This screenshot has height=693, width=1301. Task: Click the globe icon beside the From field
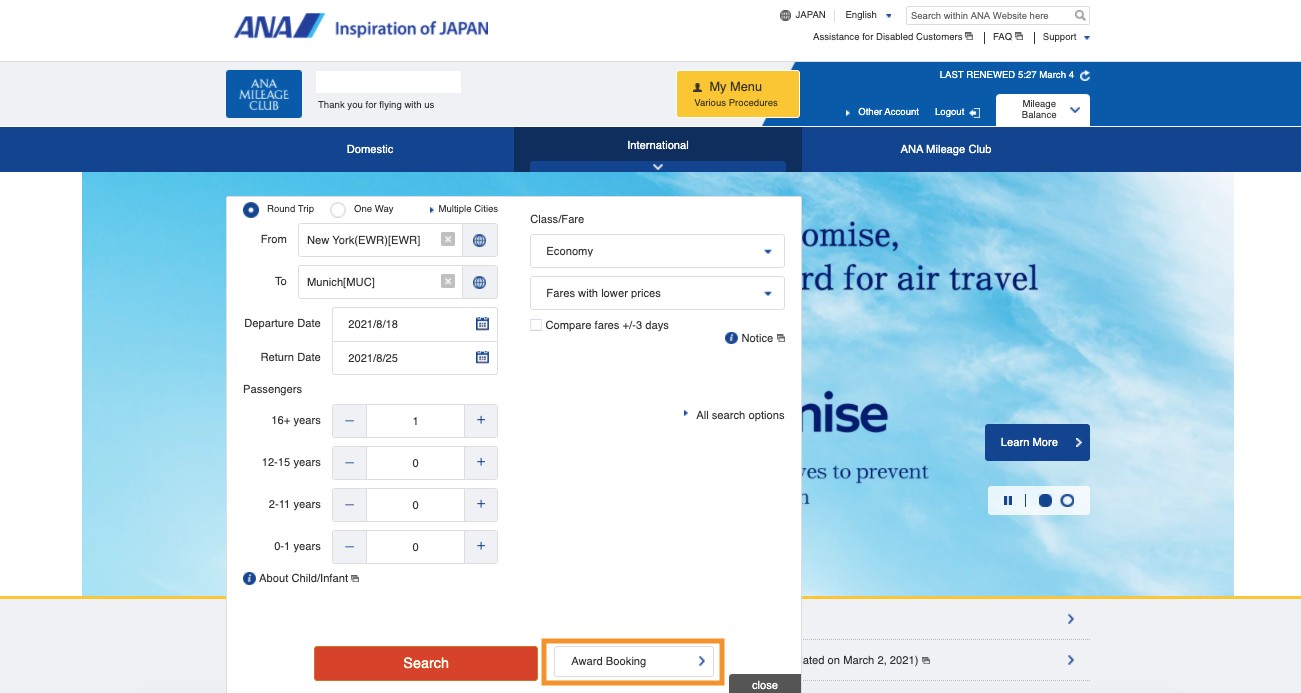tap(480, 240)
